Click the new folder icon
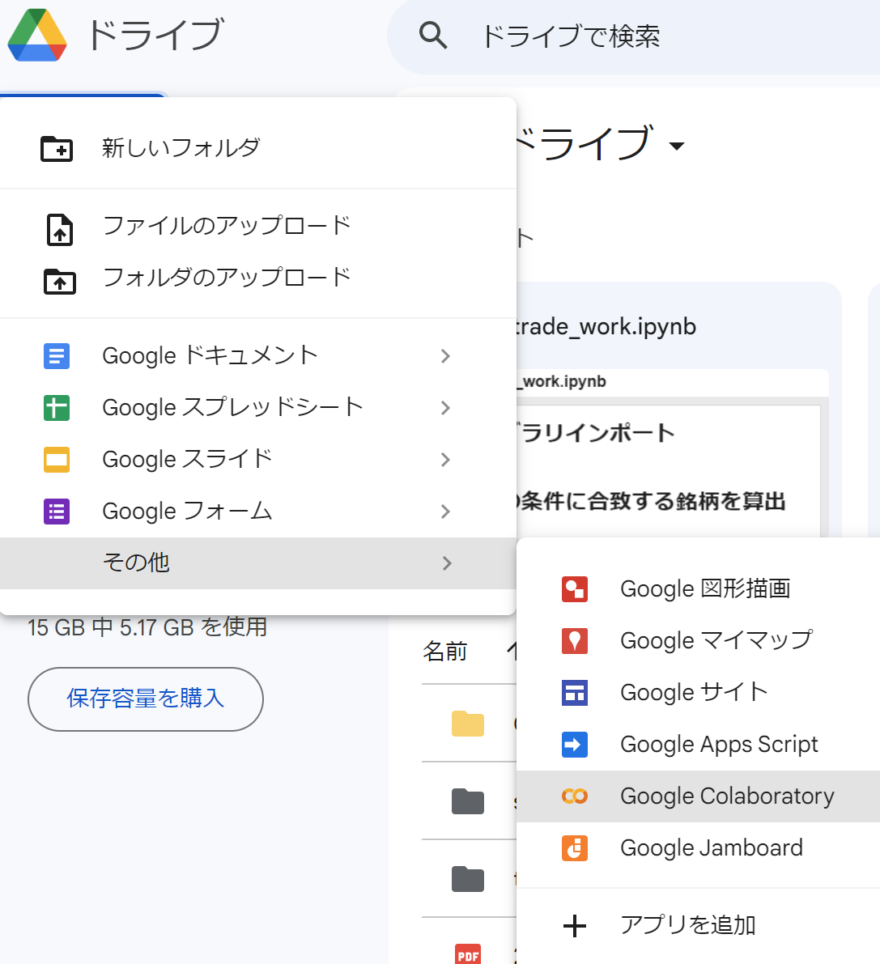 [57, 149]
